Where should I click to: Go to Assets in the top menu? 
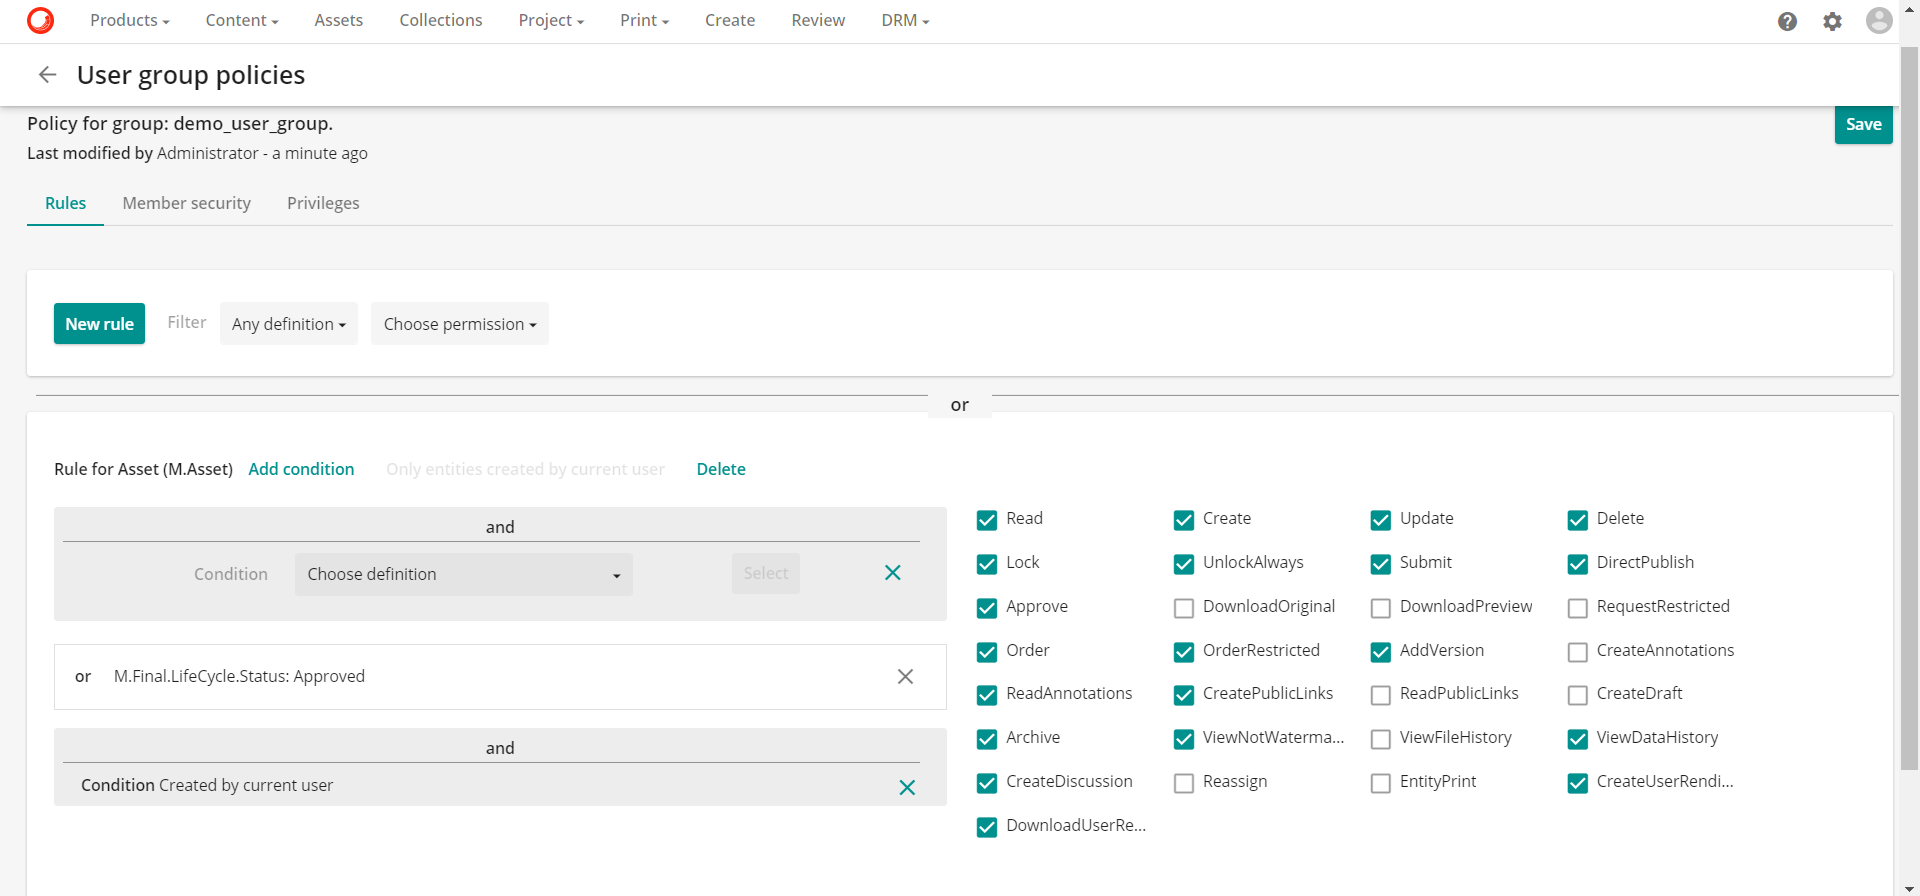(x=339, y=20)
